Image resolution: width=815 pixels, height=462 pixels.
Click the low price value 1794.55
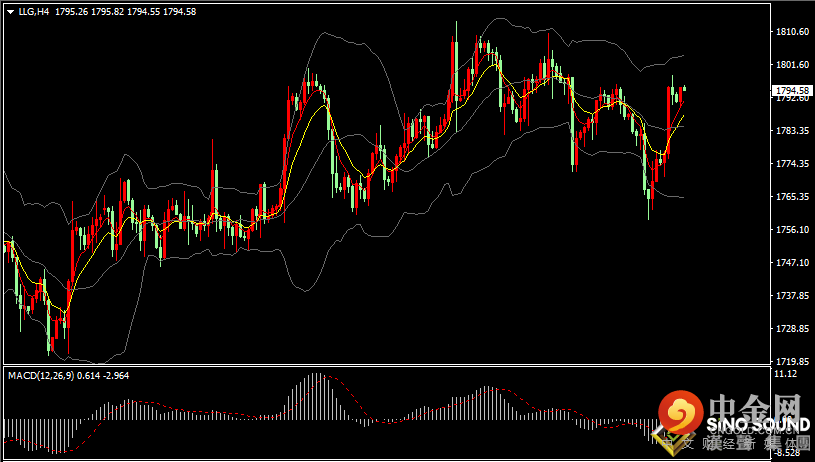(143, 11)
